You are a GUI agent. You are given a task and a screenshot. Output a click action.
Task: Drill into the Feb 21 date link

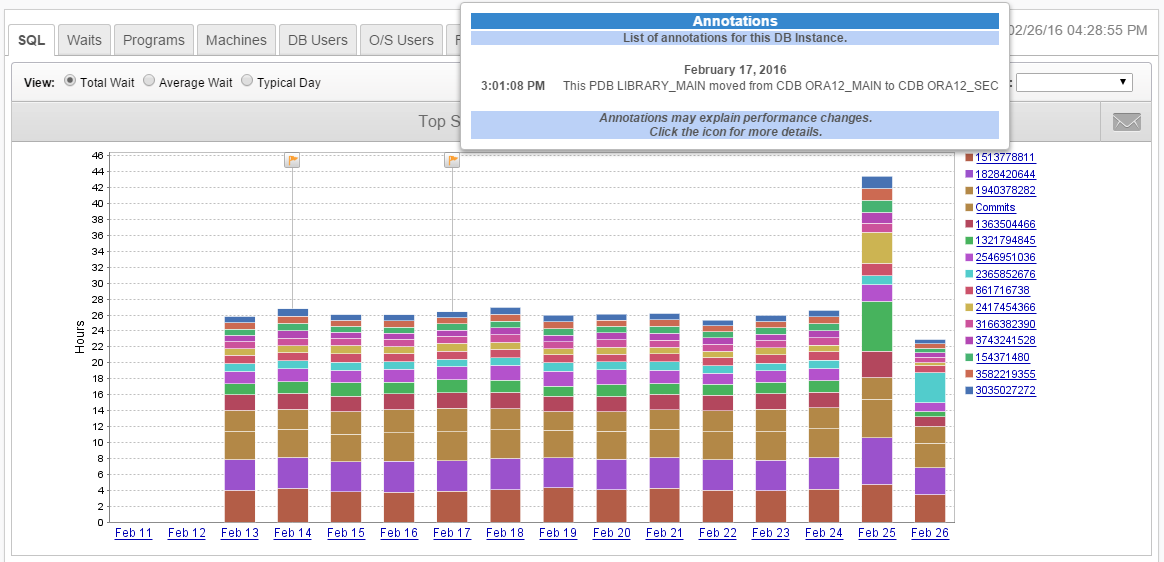664,533
